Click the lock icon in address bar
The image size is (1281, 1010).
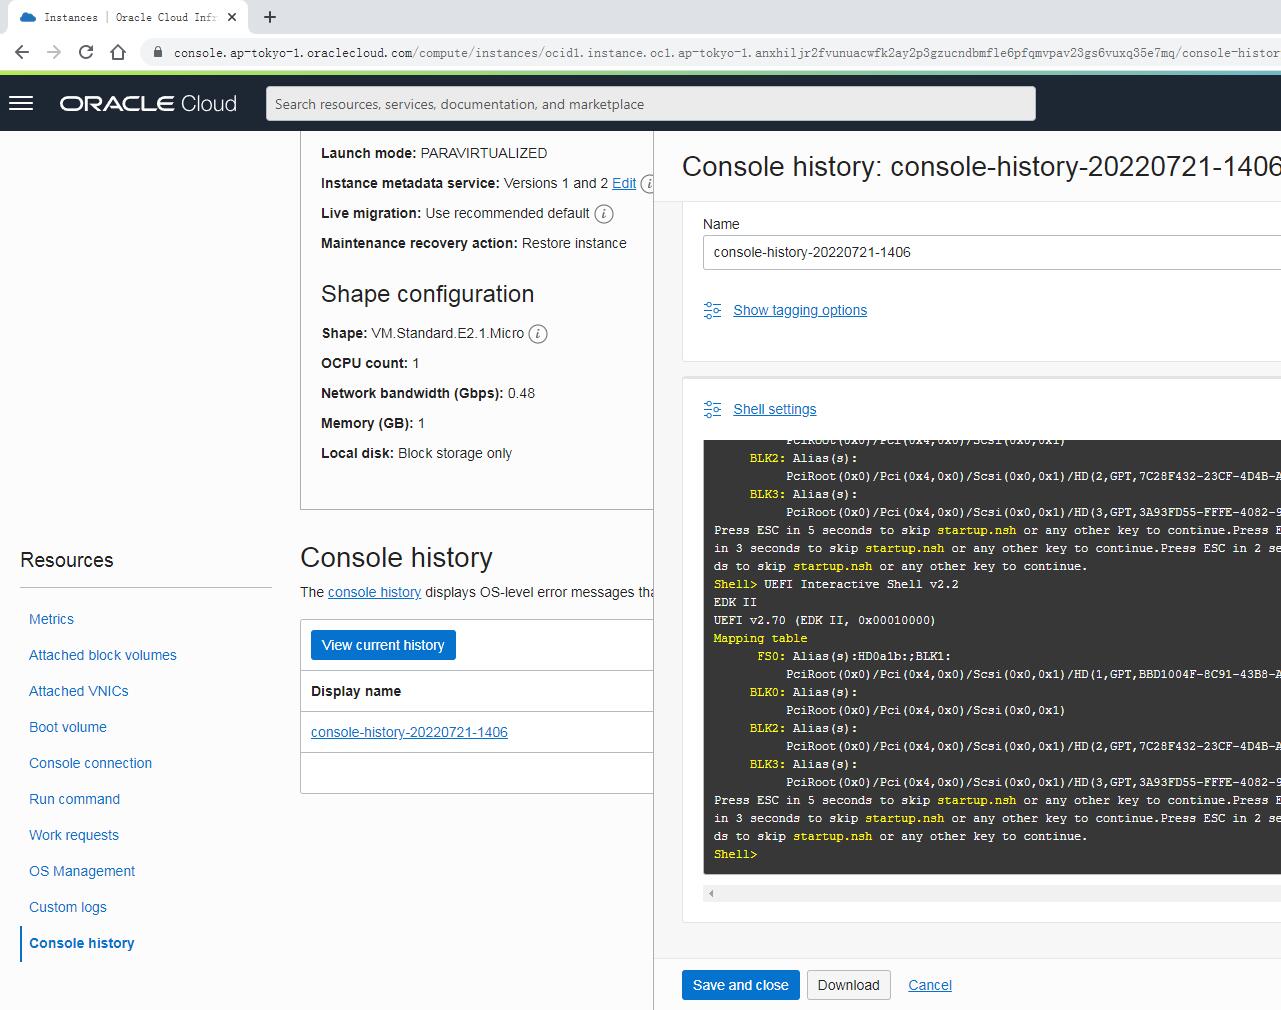pos(157,52)
